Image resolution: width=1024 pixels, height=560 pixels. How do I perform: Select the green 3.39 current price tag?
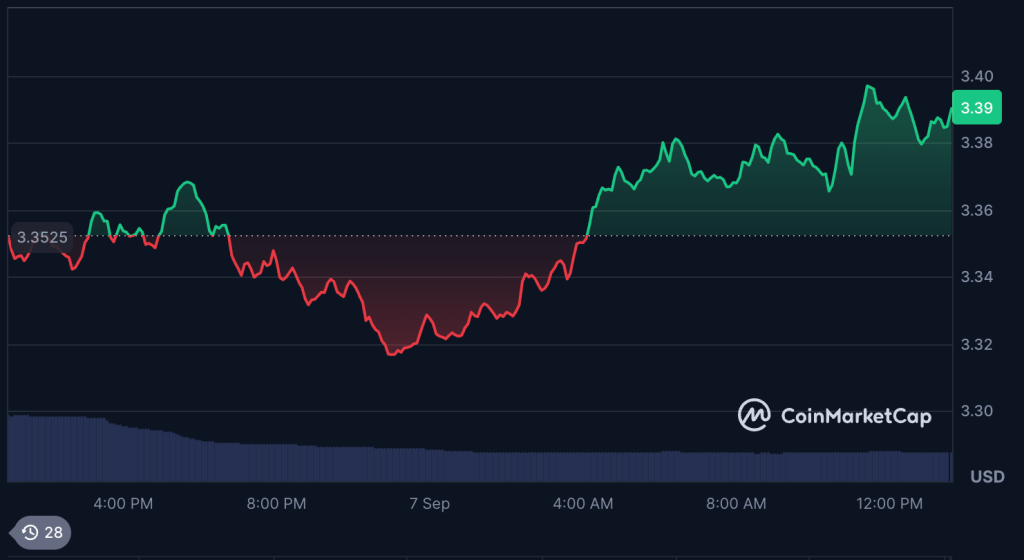[x=975, y=108]
